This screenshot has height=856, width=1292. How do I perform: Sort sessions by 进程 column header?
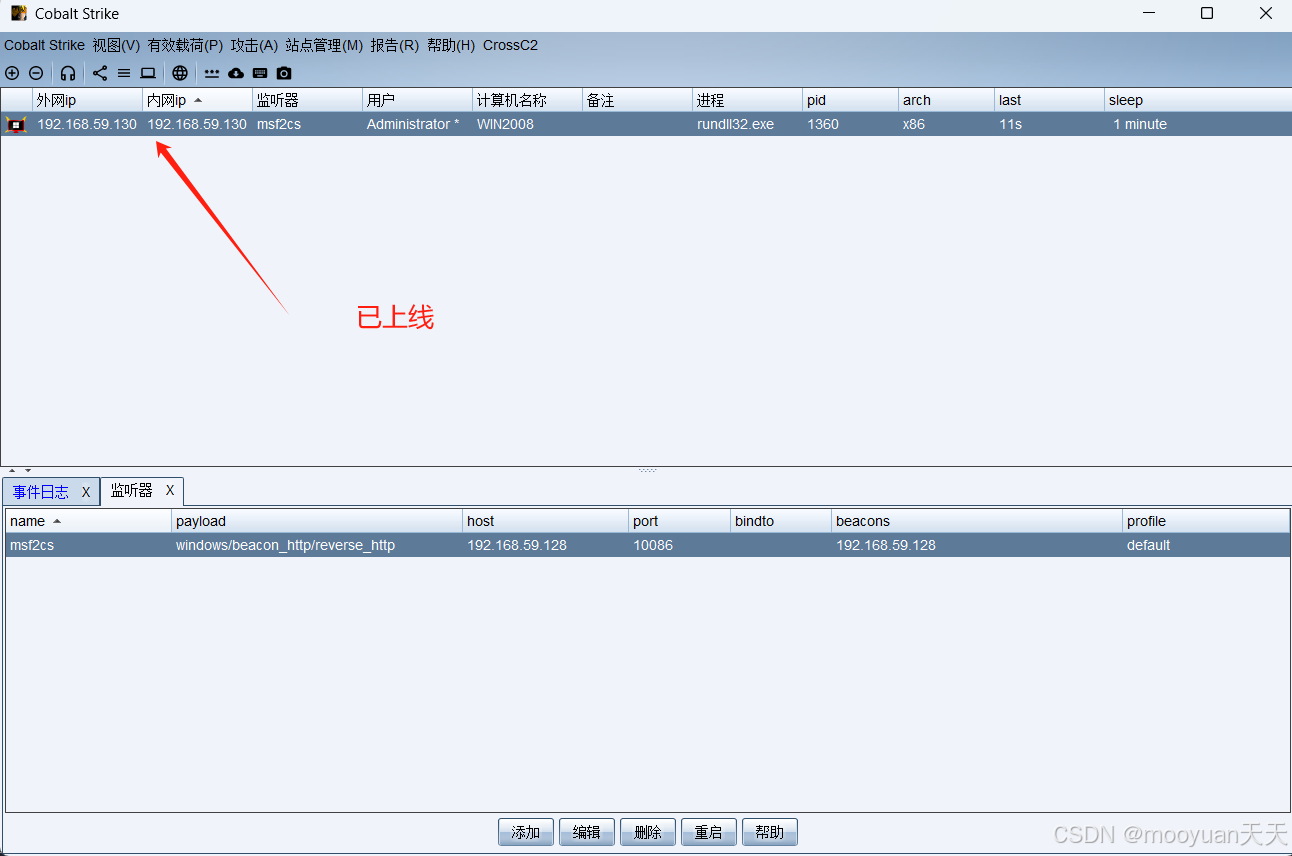pyautogui.click(x=748, y=100)
